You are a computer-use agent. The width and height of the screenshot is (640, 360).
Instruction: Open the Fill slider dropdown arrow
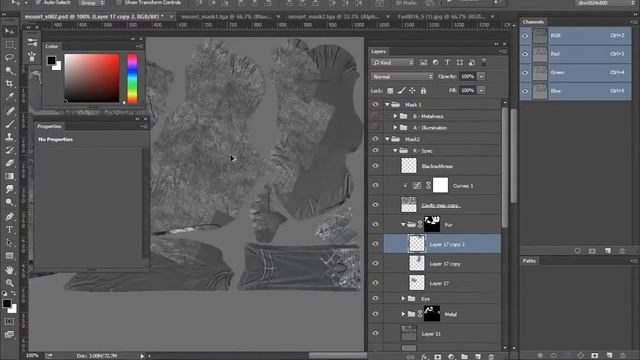[482, 91]
